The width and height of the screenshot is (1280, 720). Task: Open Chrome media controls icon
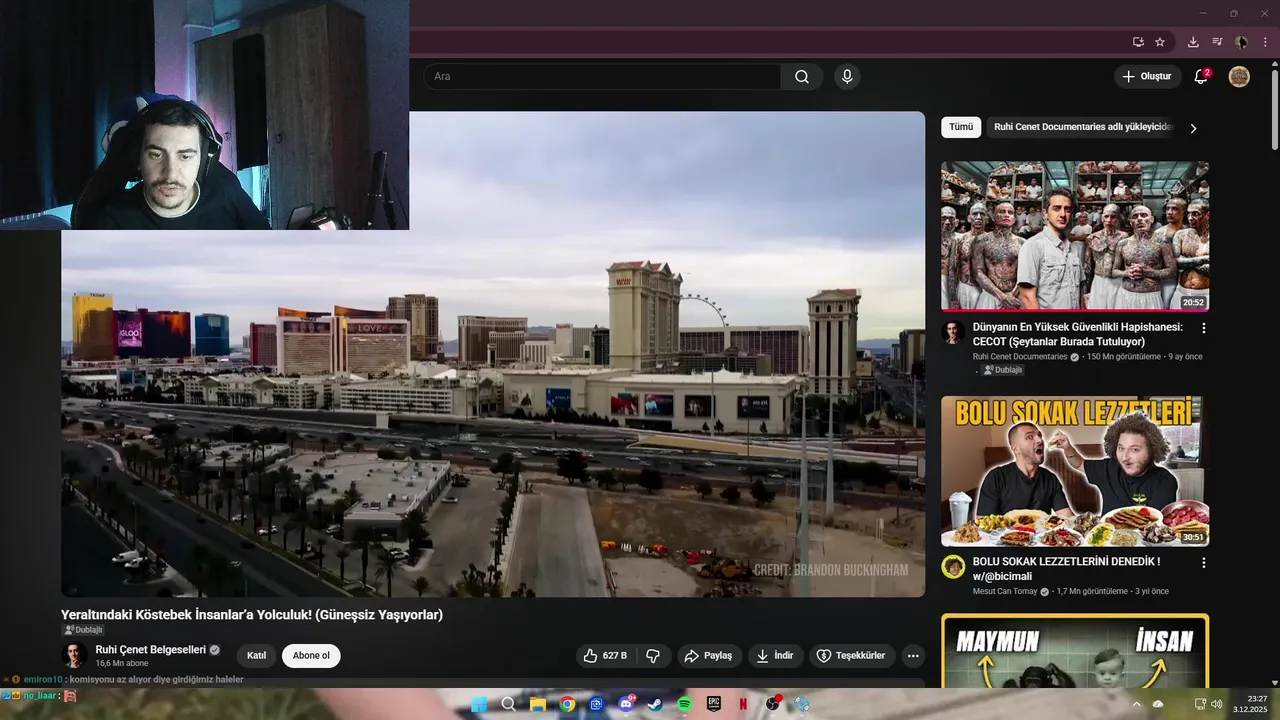click(x=1217, y=42)
